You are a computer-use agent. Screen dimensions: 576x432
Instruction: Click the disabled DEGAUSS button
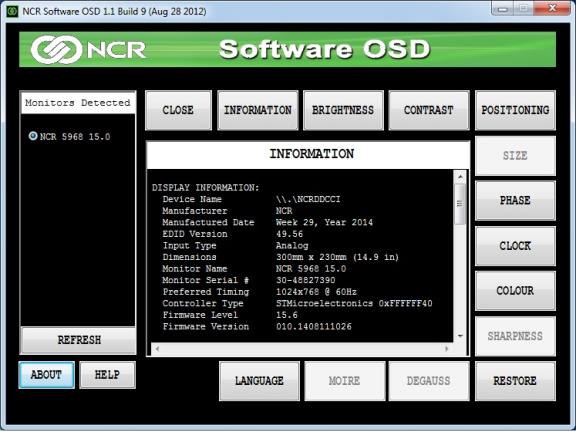(429, 381)
